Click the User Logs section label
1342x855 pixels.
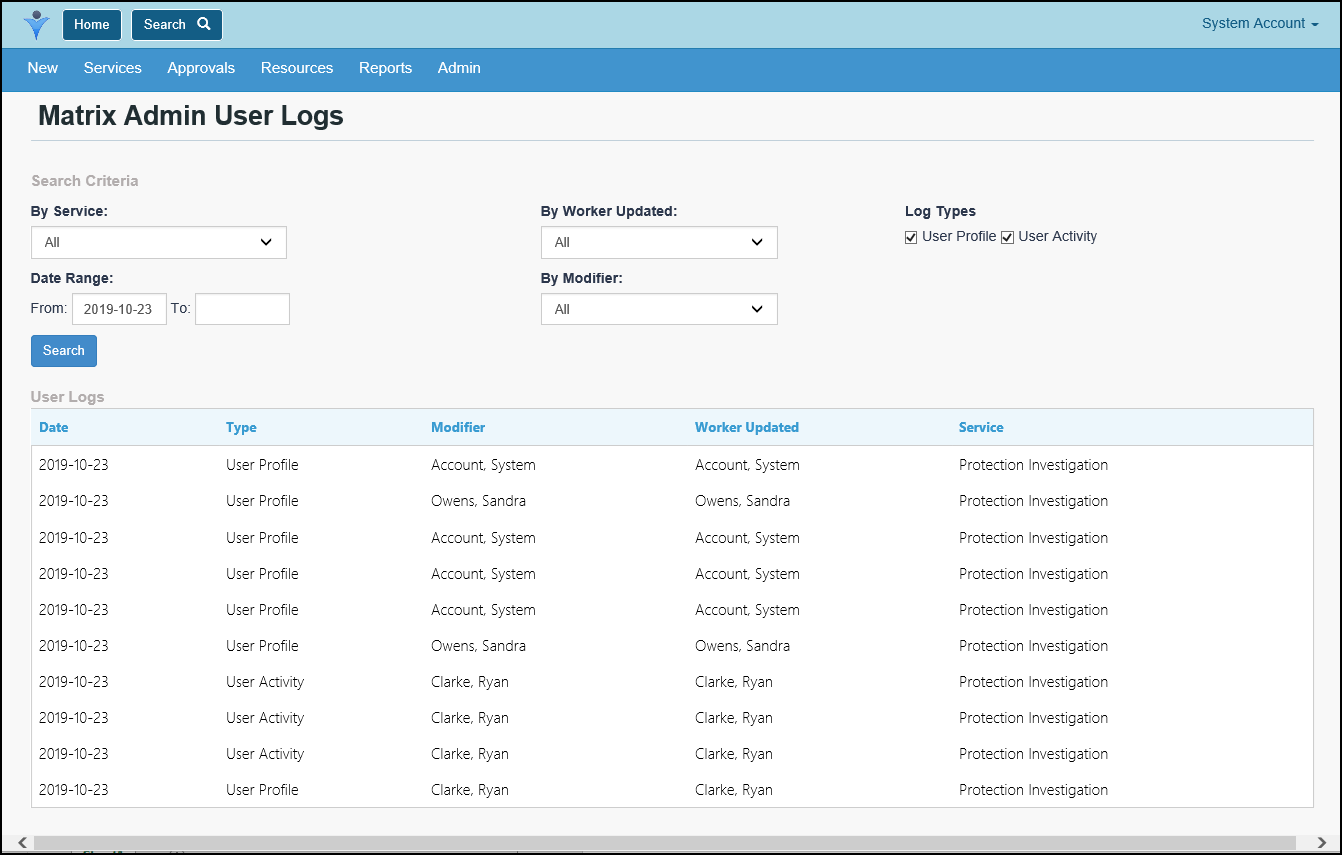(x=68, y=397)
